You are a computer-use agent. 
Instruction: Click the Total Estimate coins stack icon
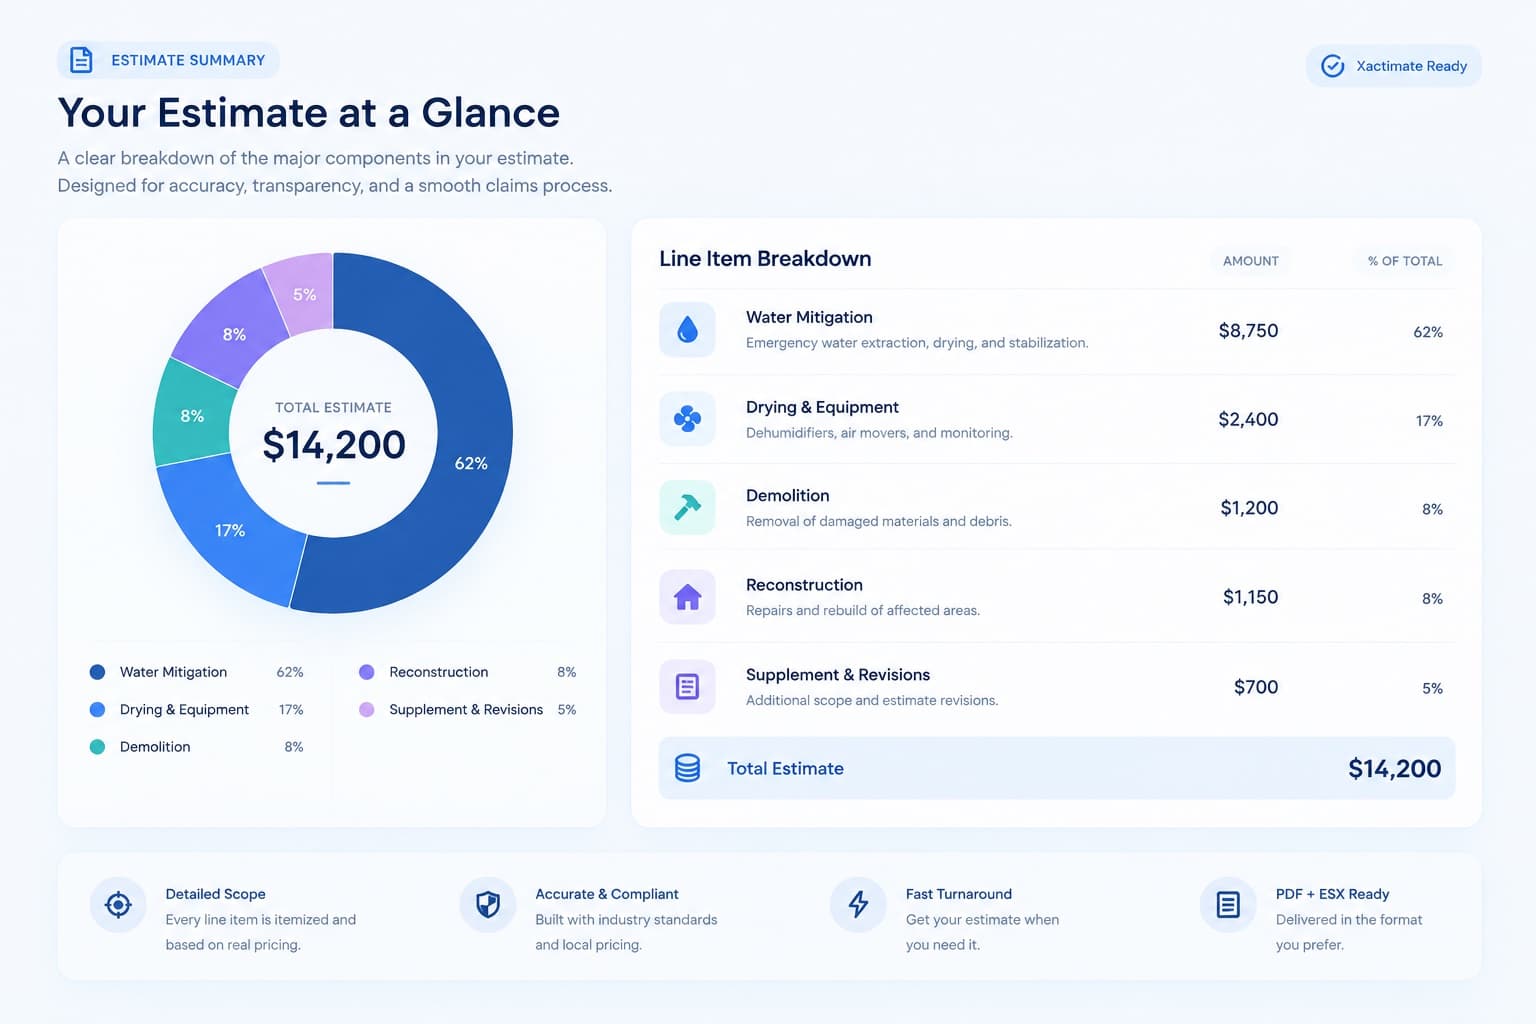click(687, 768)
